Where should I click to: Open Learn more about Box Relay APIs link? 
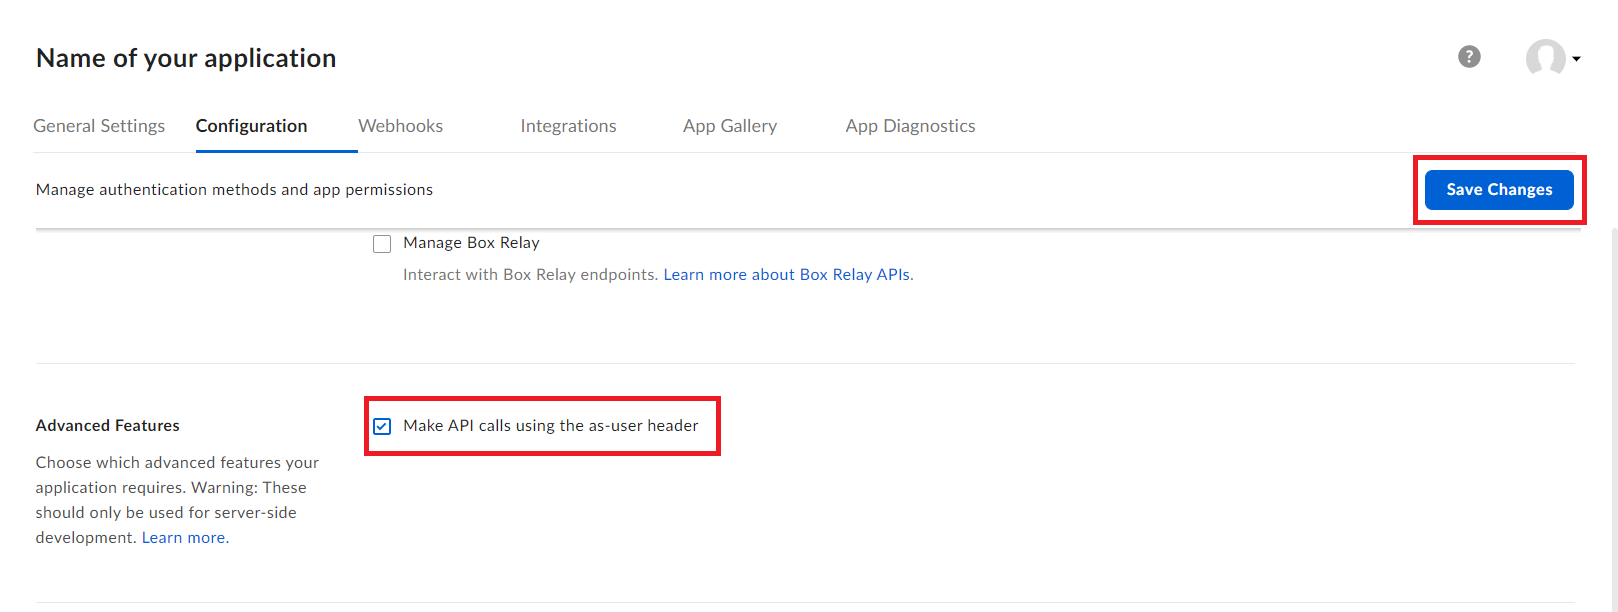(x=787, y=275)
